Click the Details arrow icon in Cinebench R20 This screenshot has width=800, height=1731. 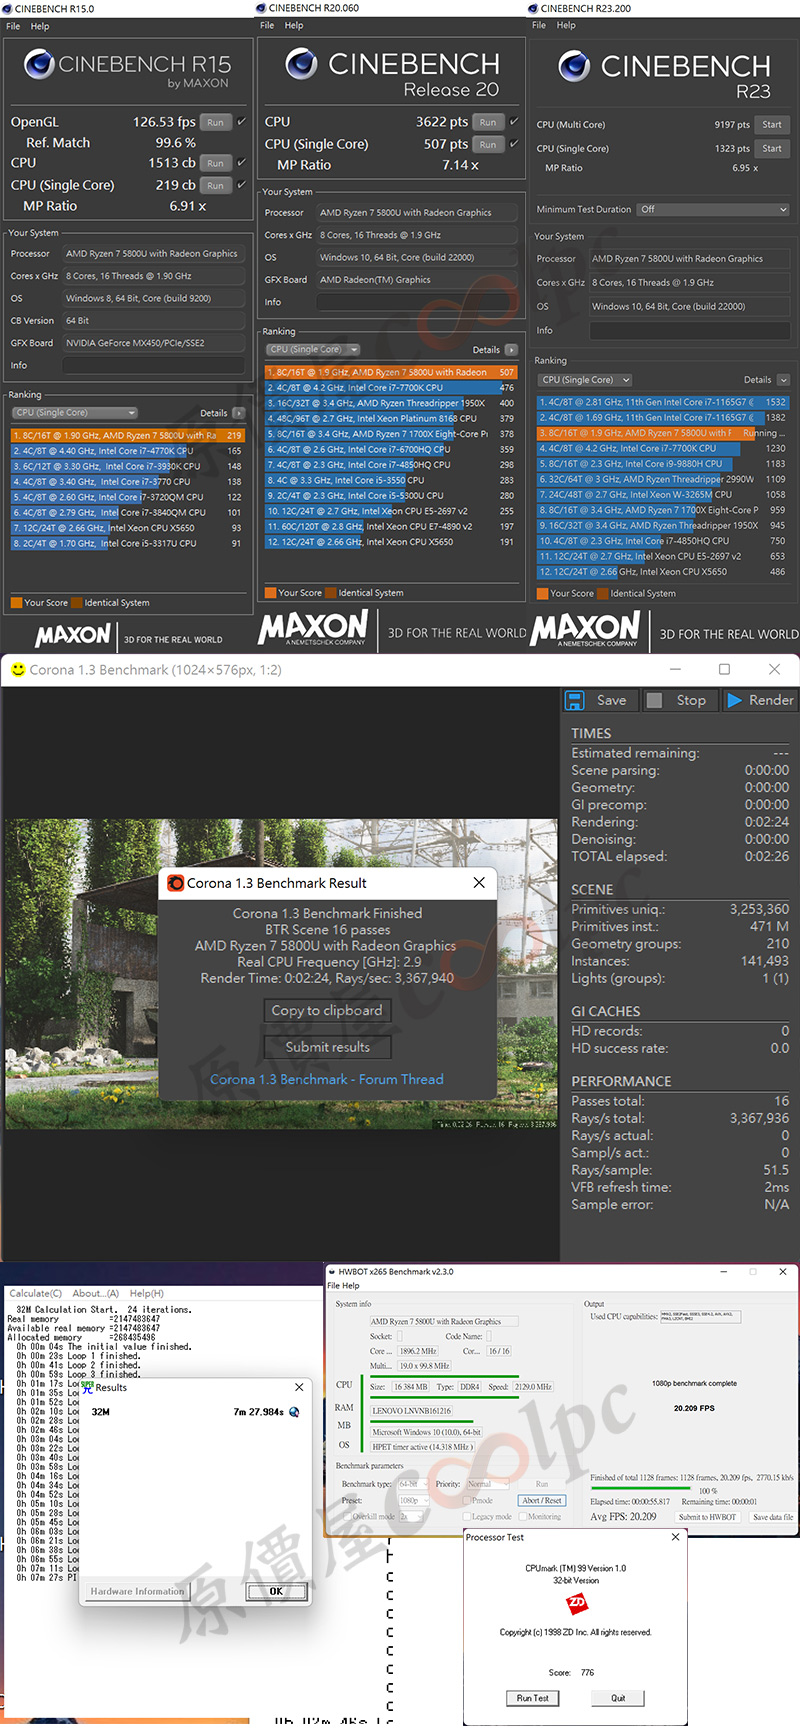tap(511, 350)
